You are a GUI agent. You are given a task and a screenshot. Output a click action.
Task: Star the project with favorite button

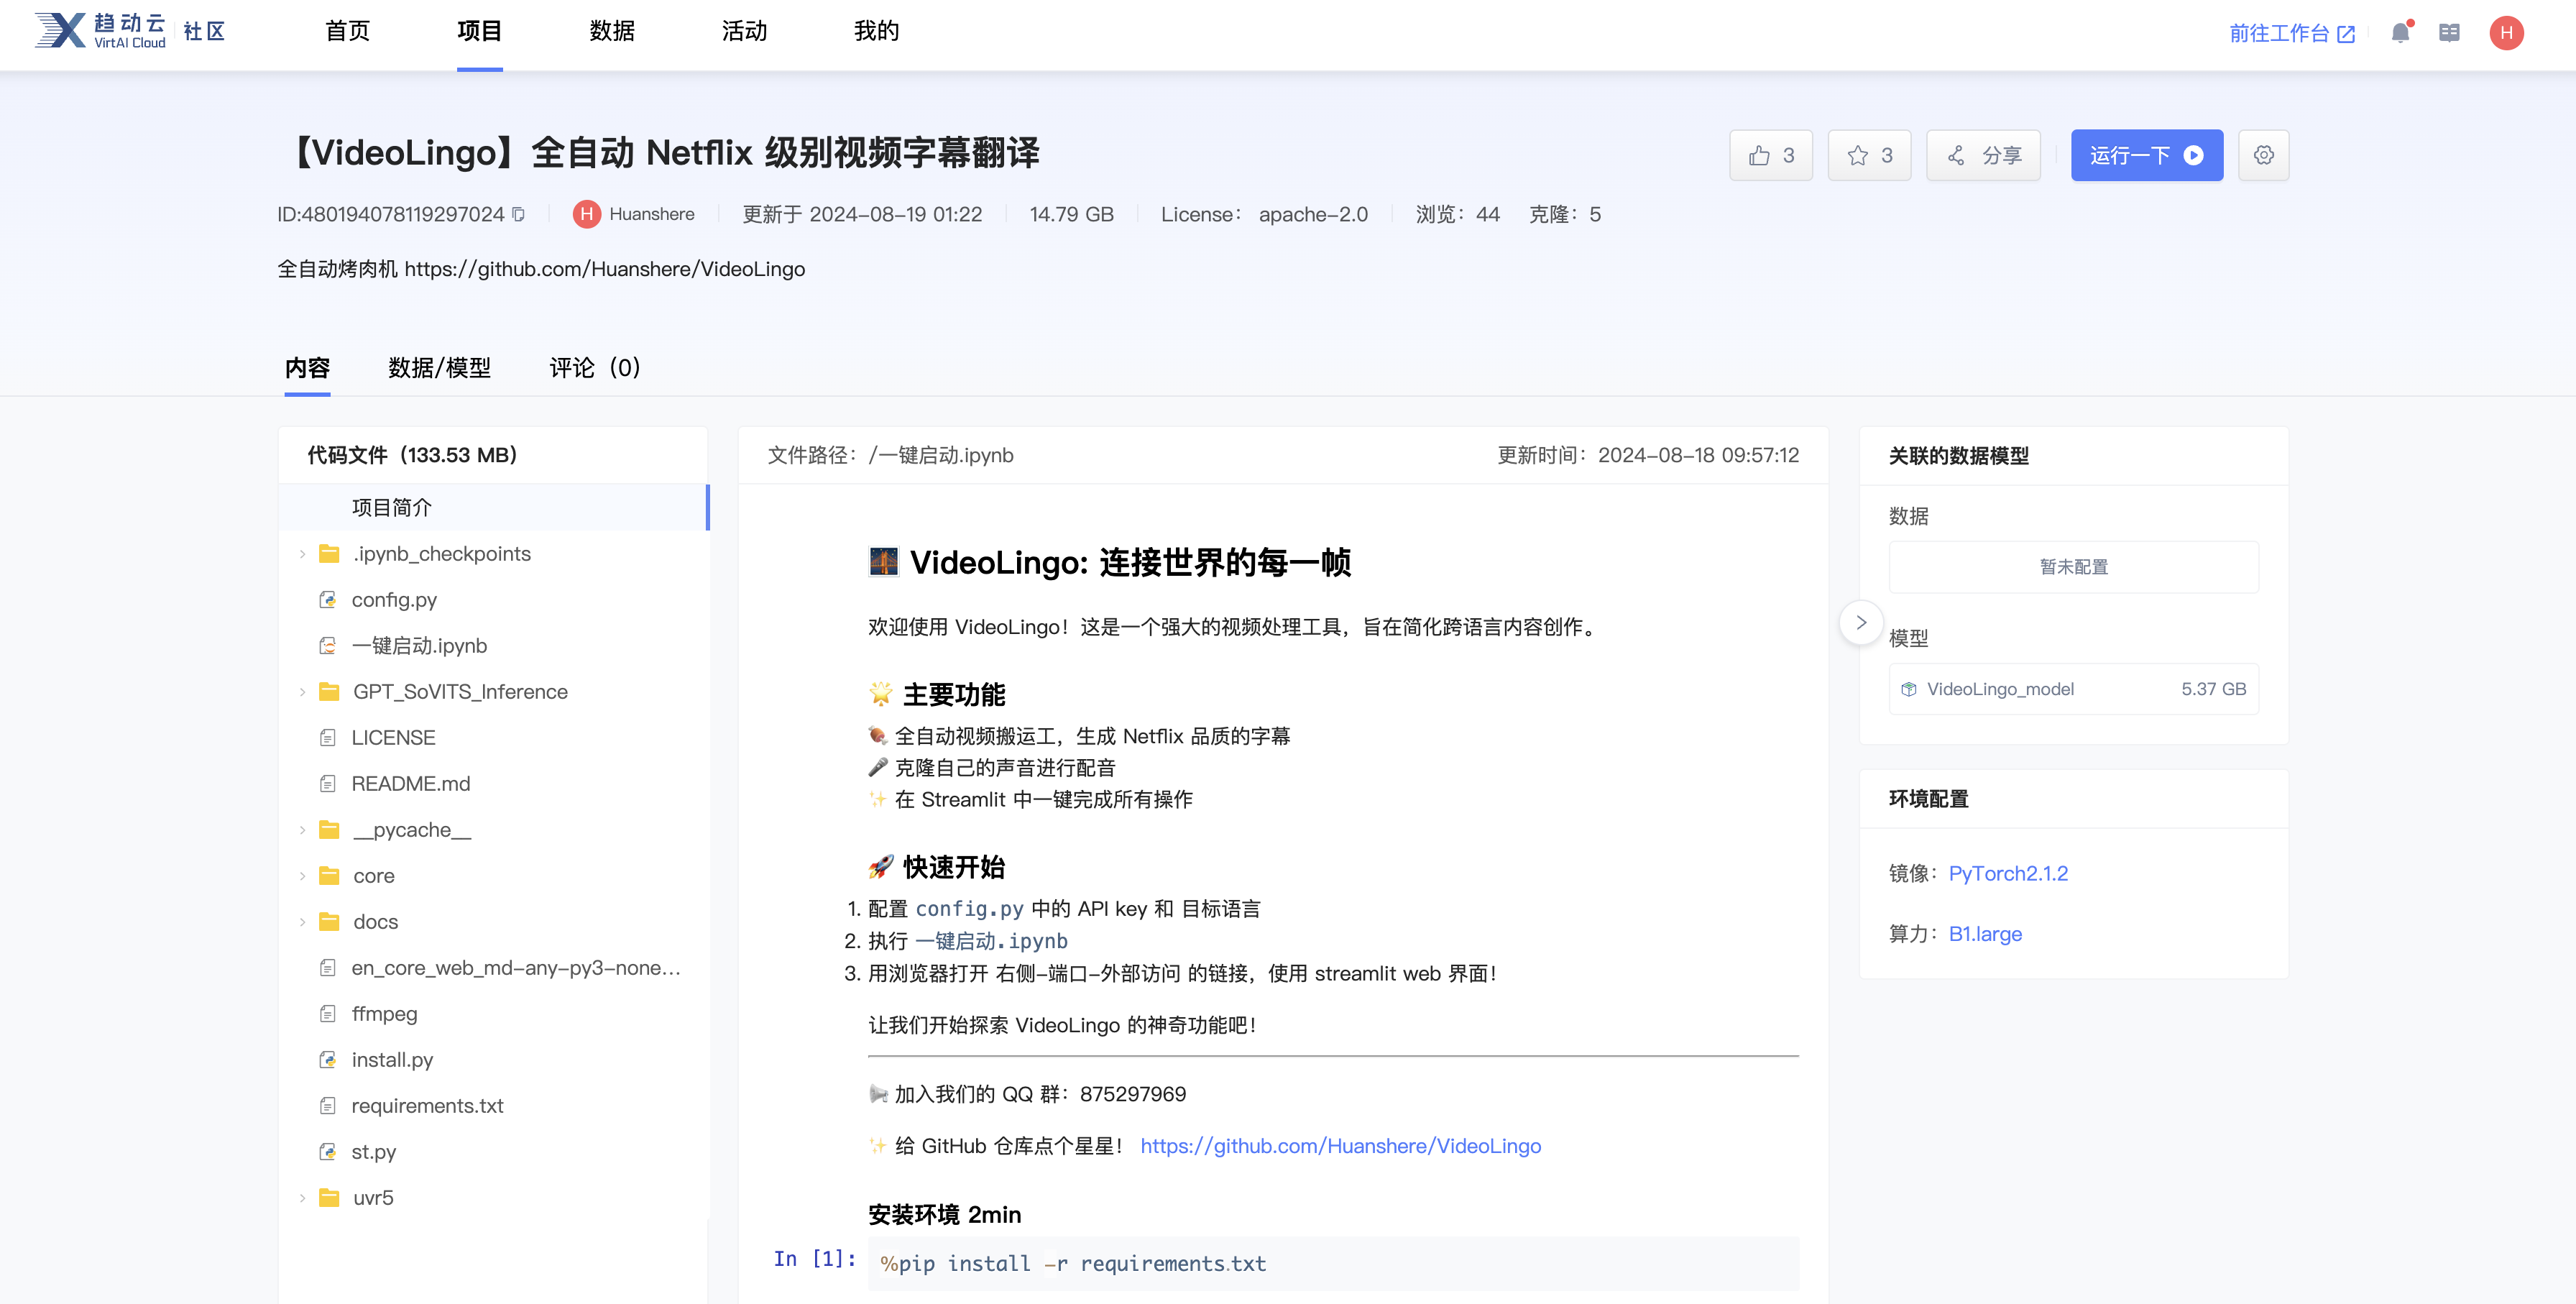1869,155
